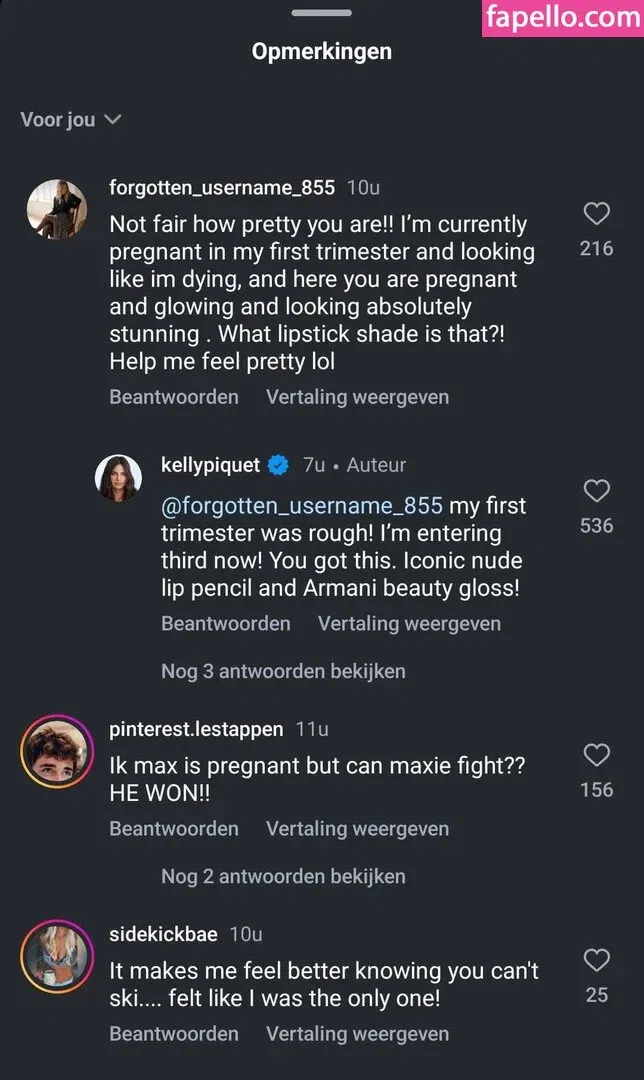Show translation of kellypiquet's reply
The width and height of the screenshot is (644, 1080).
click(x=409, y=623)
